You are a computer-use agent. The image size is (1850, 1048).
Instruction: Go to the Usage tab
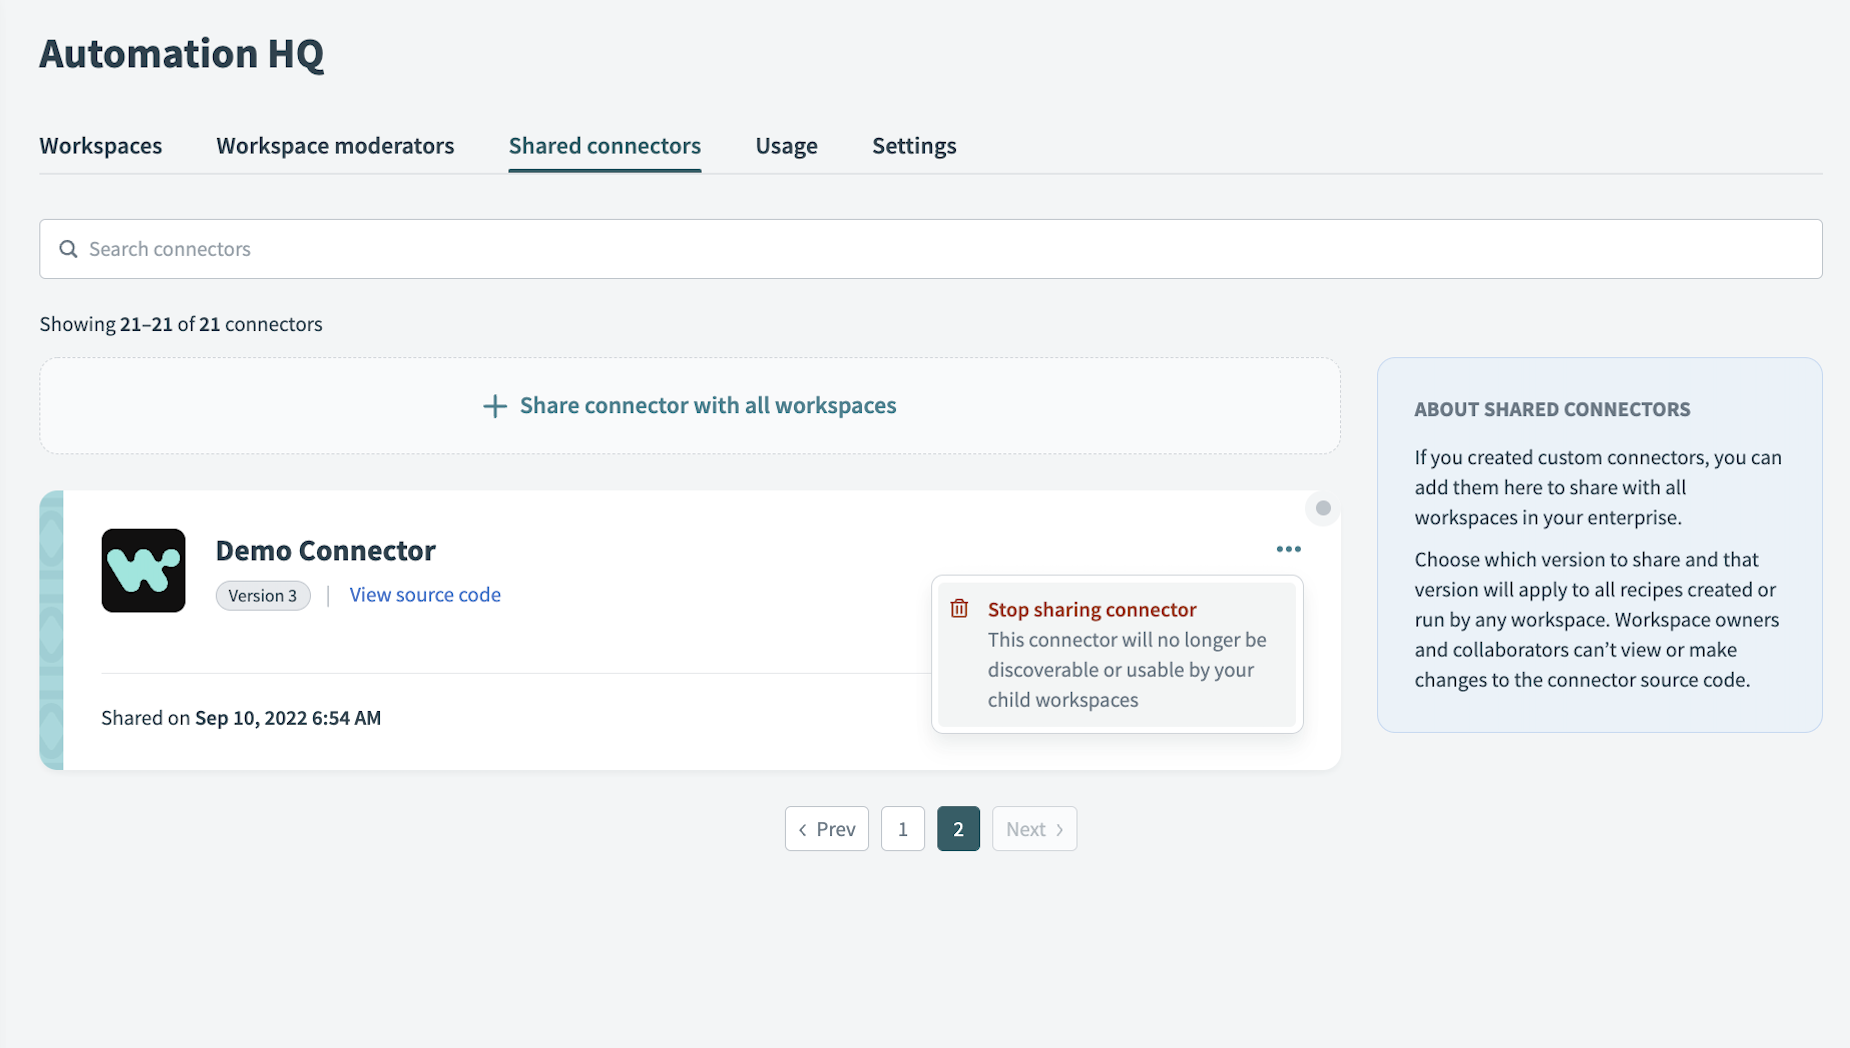(786, 146)
